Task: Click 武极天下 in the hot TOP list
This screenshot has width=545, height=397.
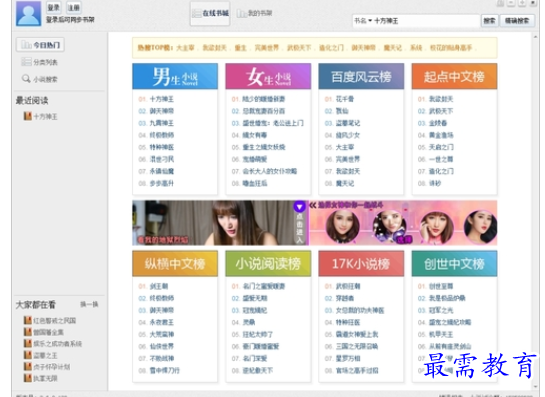Action: click(x=299, y=48)
